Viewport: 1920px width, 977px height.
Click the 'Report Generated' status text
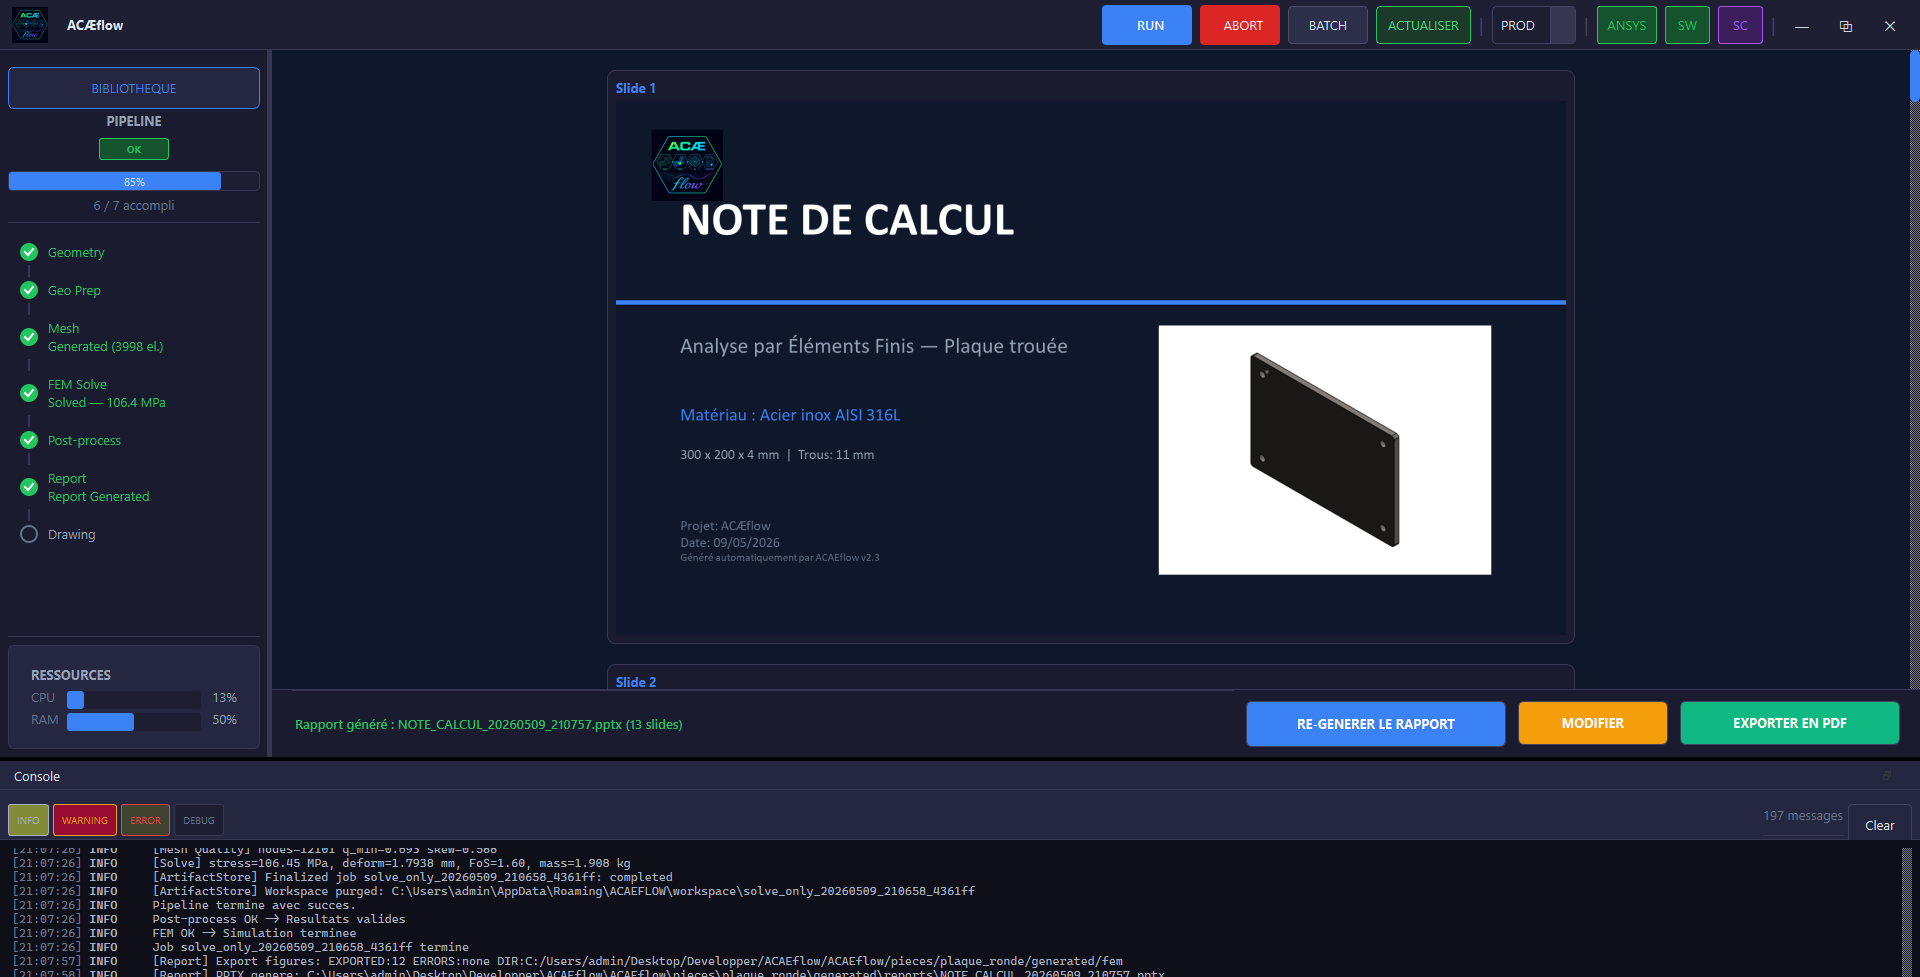tap(99, 496)
